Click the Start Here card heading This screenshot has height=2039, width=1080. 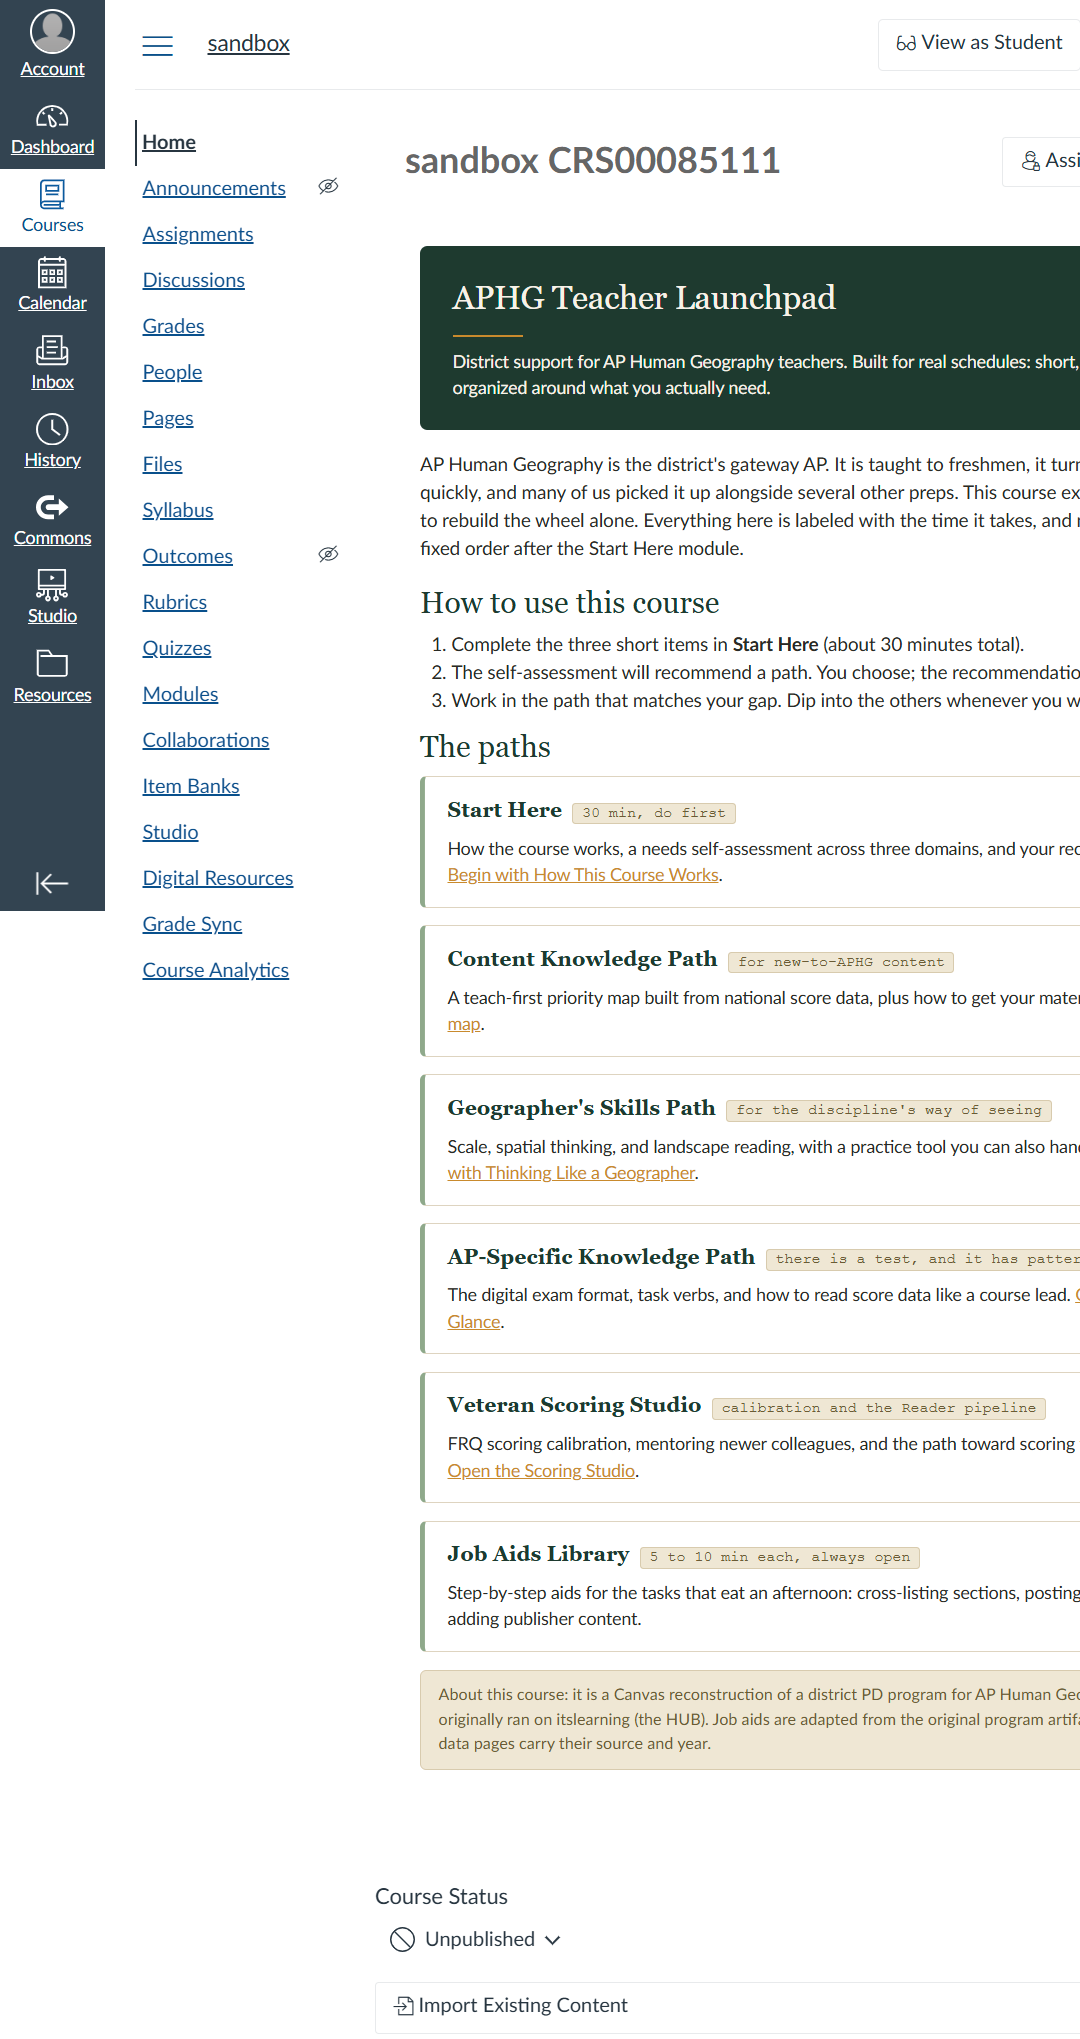point(504,810)
